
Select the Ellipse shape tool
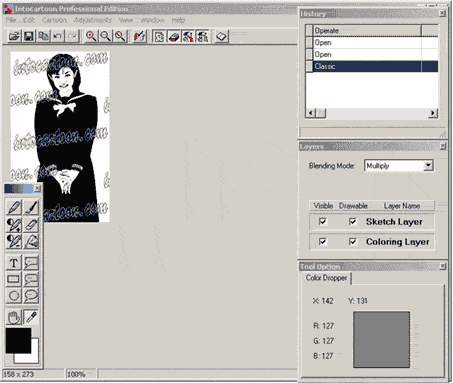(x=14, y=296)
